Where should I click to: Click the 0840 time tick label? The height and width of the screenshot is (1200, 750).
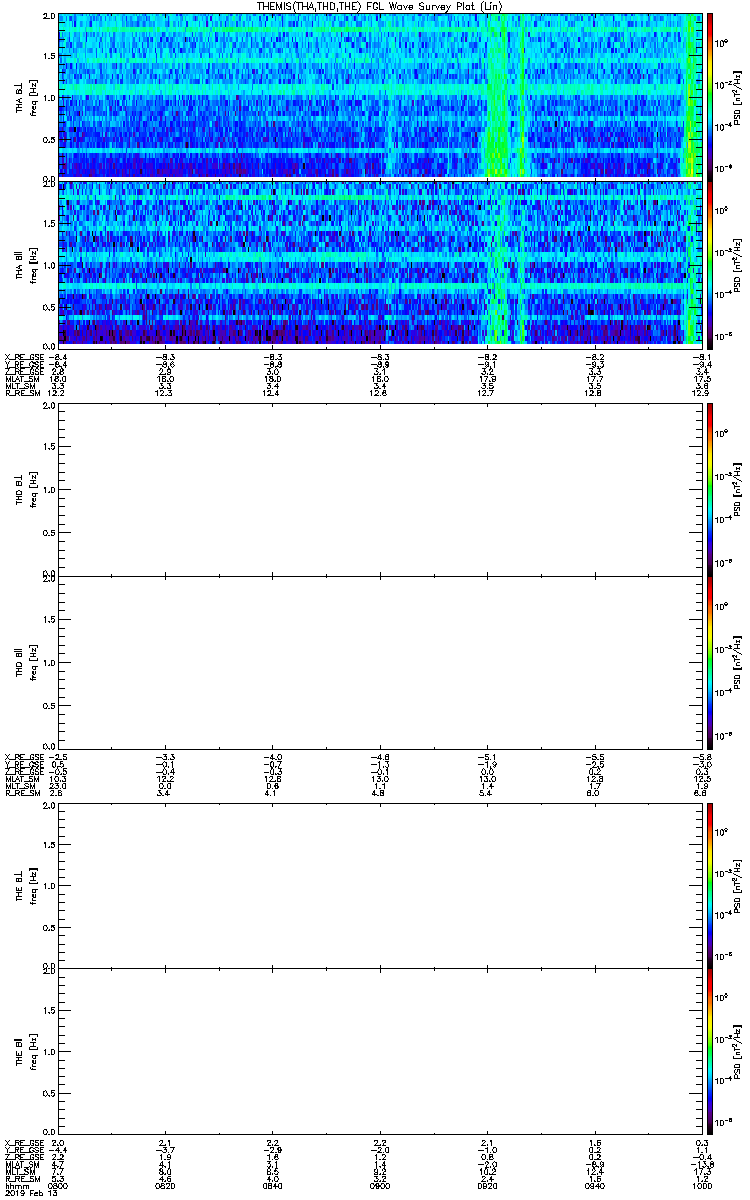point(273,1185)
